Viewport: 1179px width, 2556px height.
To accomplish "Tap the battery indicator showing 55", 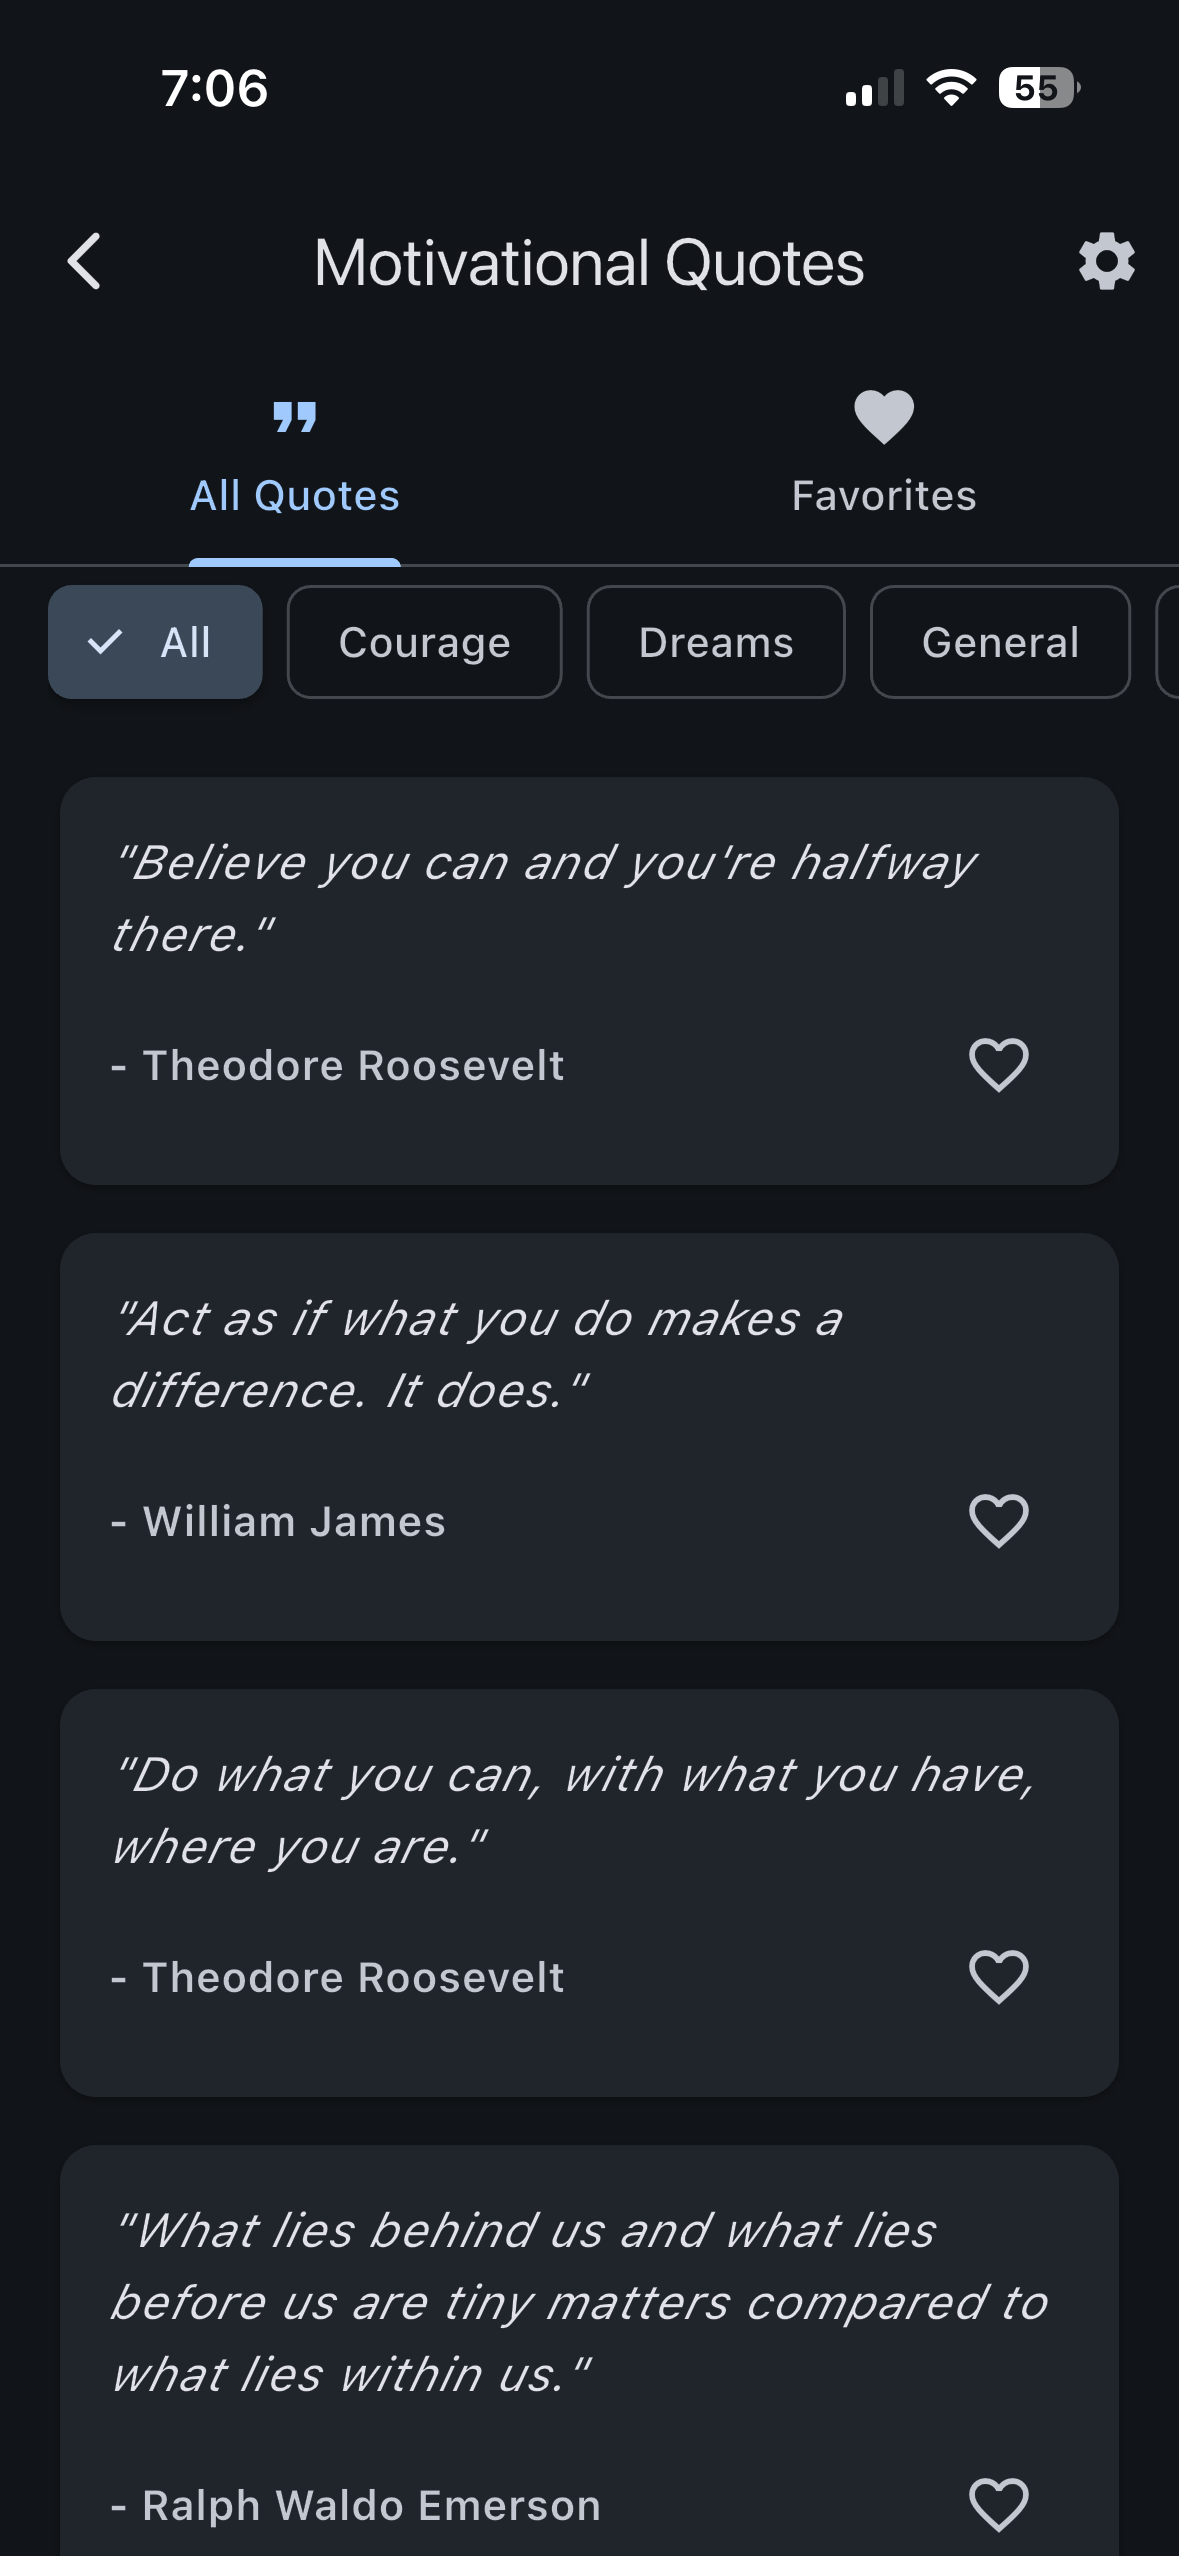I will pyautogui.click(x=1036, y=88).
